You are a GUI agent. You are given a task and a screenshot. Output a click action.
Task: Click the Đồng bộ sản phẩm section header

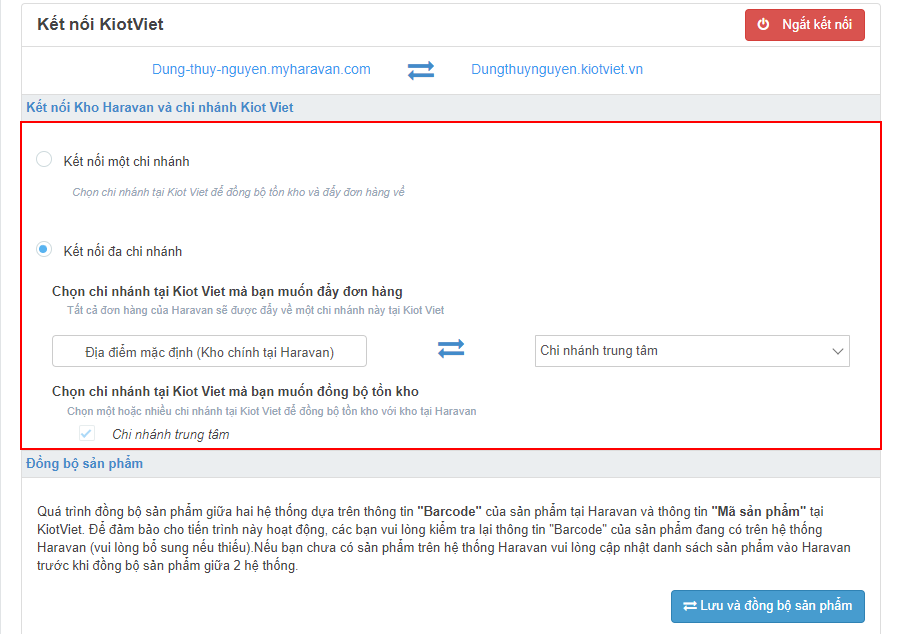[84, 463]
